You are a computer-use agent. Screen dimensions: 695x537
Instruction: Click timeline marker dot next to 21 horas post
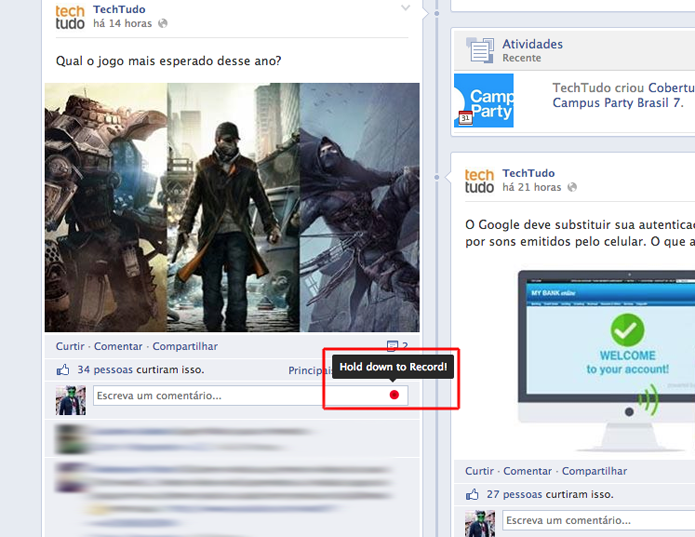coord(437,177)
